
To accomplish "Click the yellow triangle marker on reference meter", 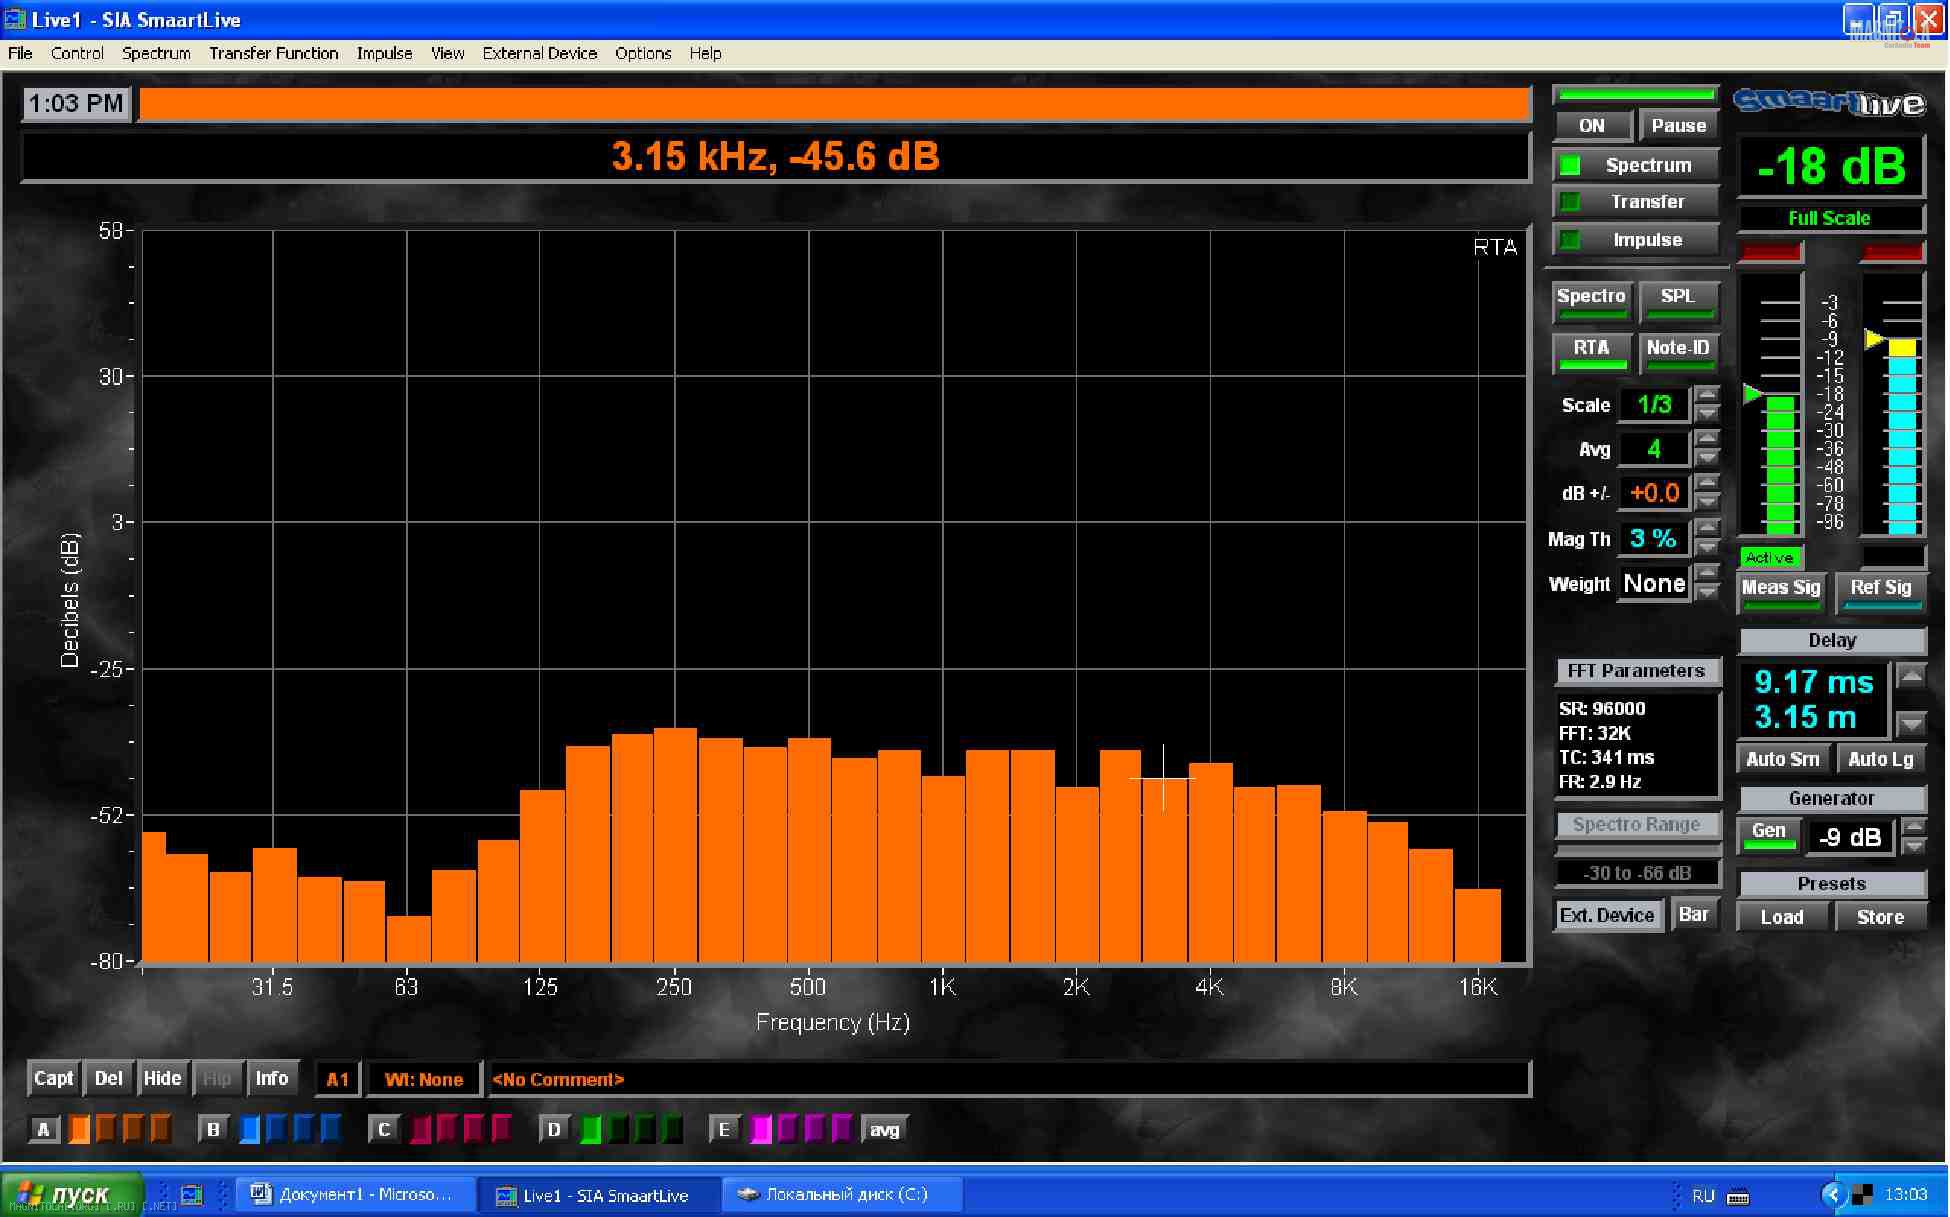I will coord(1874,340).
